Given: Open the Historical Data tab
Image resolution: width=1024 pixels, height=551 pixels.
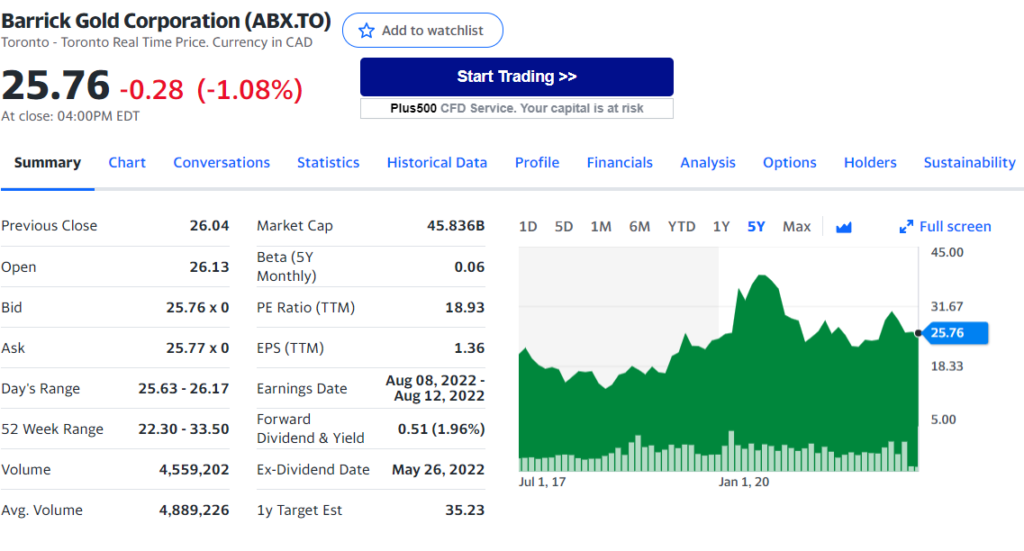Looking at the screenshot, I should click(437, 163).
